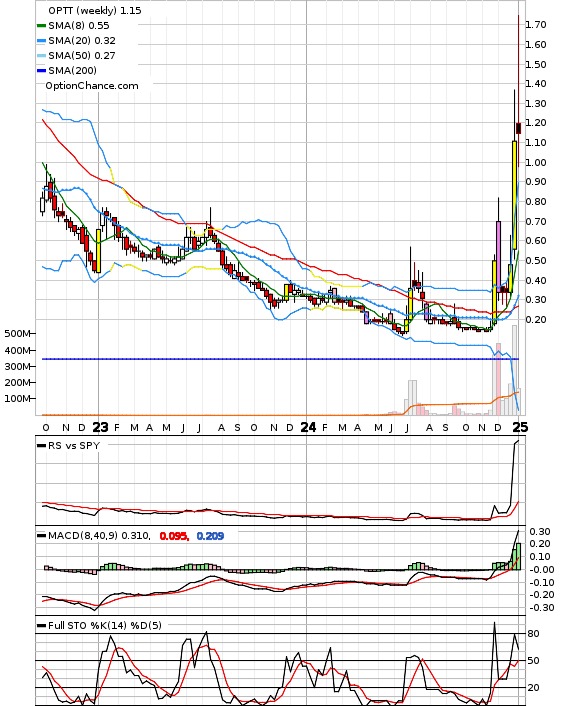Click the 24 year marker on time axis

308,427
